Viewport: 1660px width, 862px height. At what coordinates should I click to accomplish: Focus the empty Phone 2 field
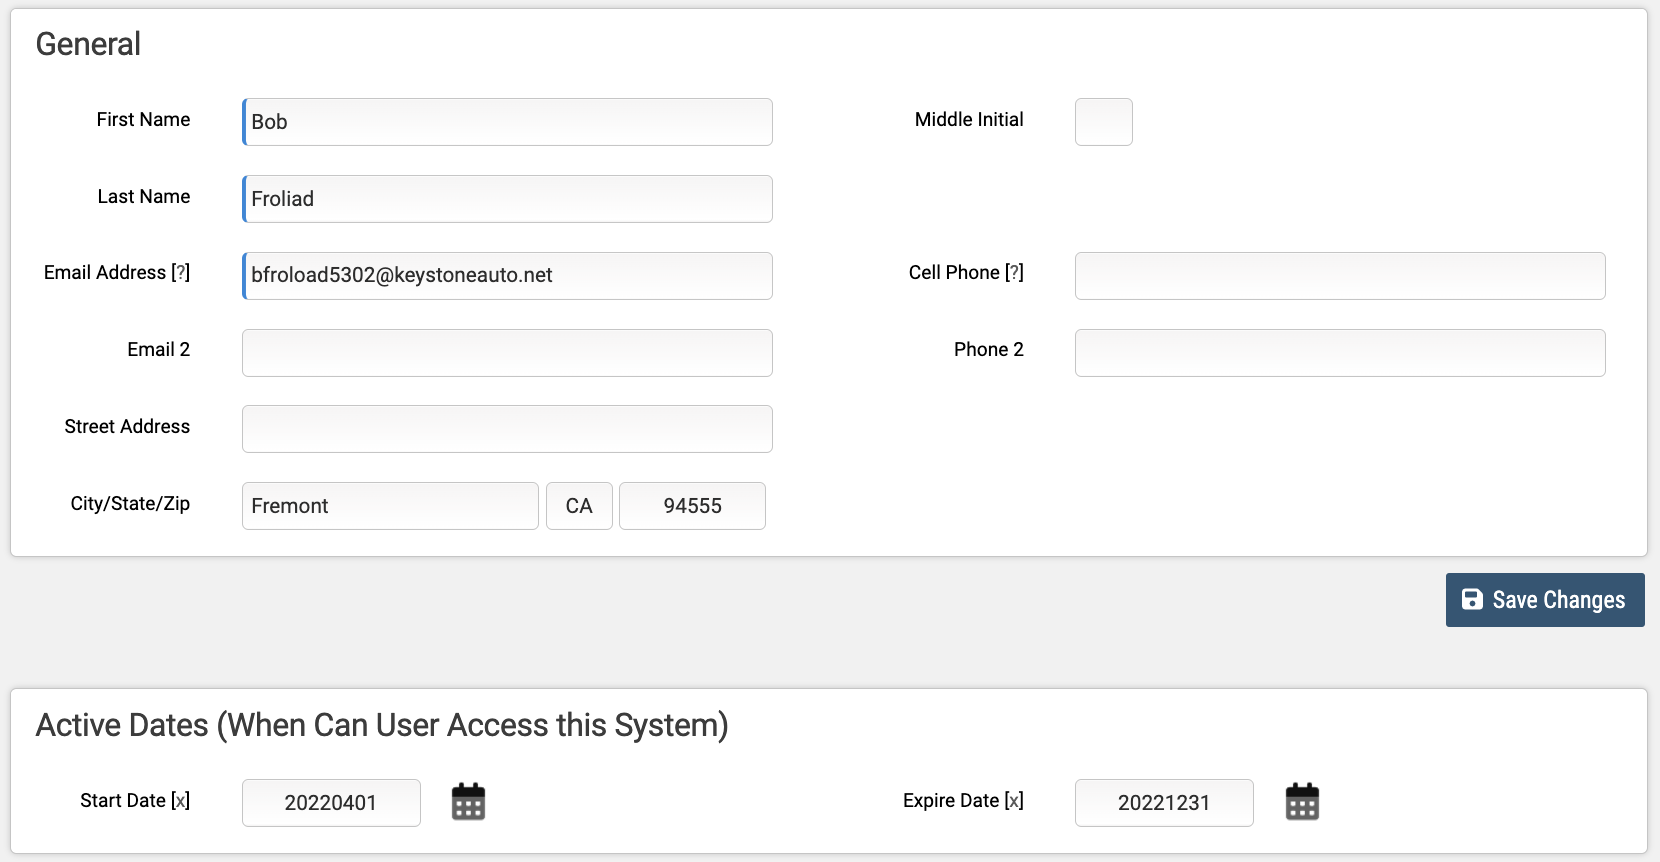pyautogui.click(x=1340, y=353)
